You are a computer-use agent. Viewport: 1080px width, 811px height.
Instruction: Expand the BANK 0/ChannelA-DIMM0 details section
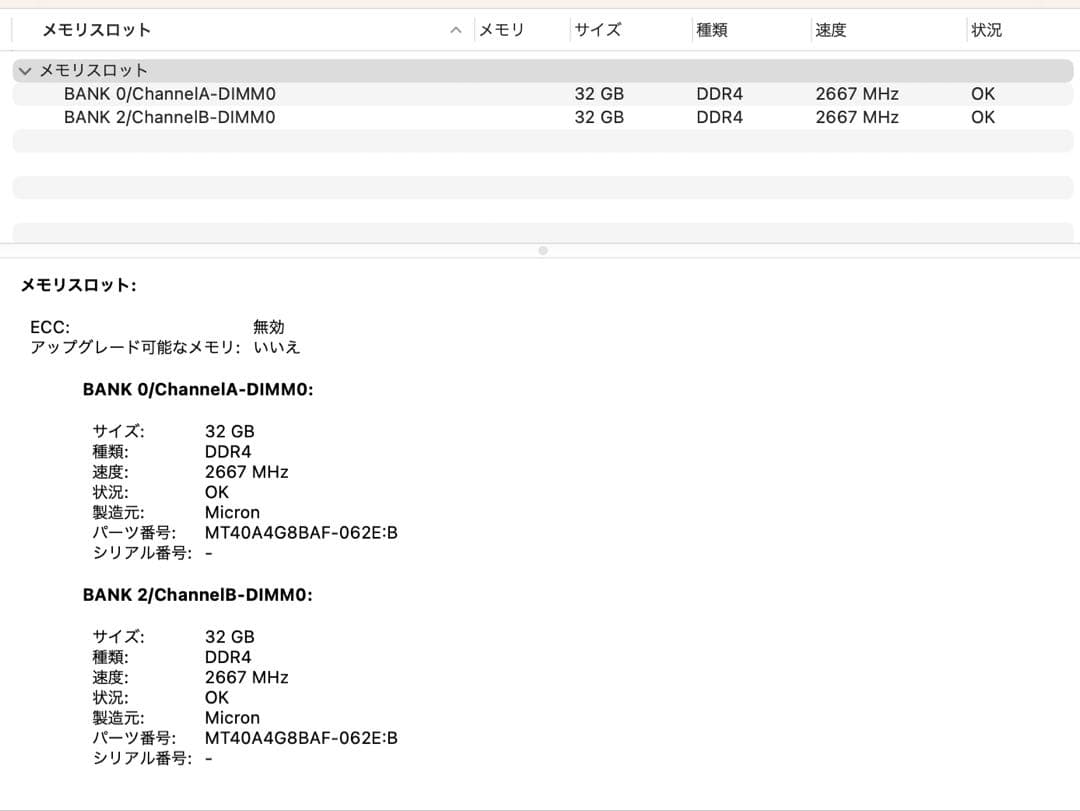pos(197,389)
